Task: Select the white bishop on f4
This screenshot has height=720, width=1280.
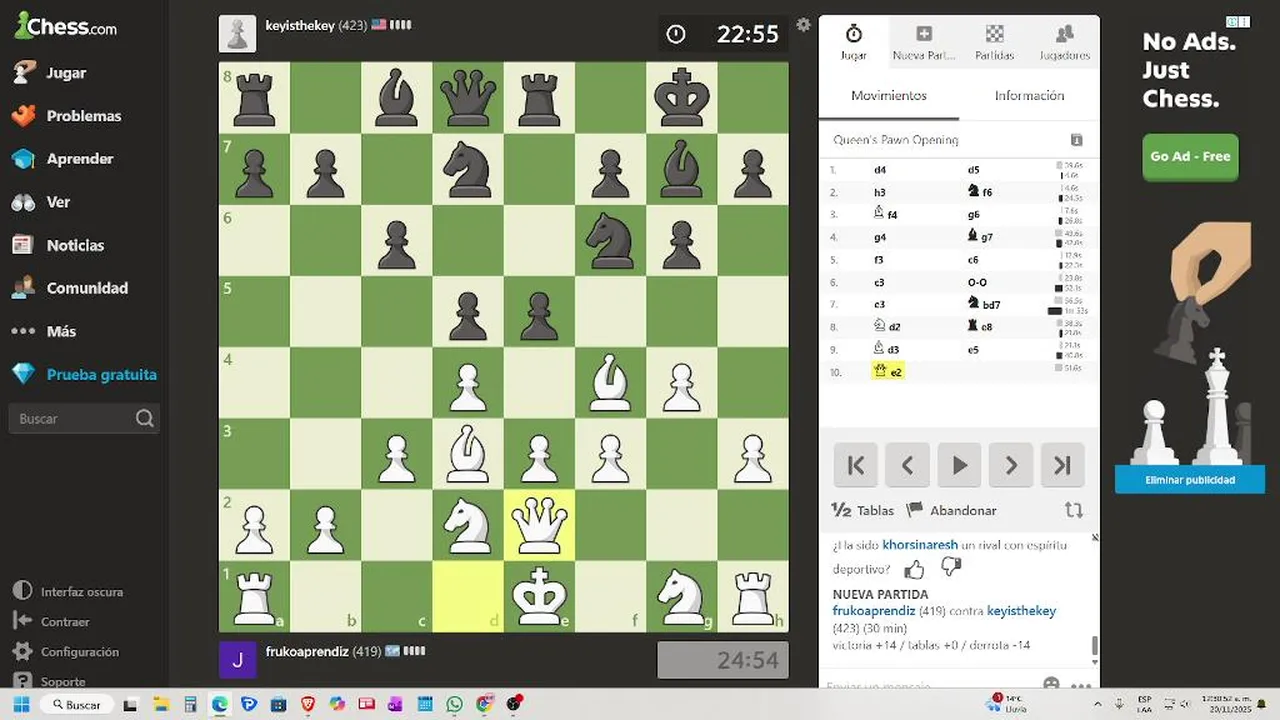Action: point(610,383)
